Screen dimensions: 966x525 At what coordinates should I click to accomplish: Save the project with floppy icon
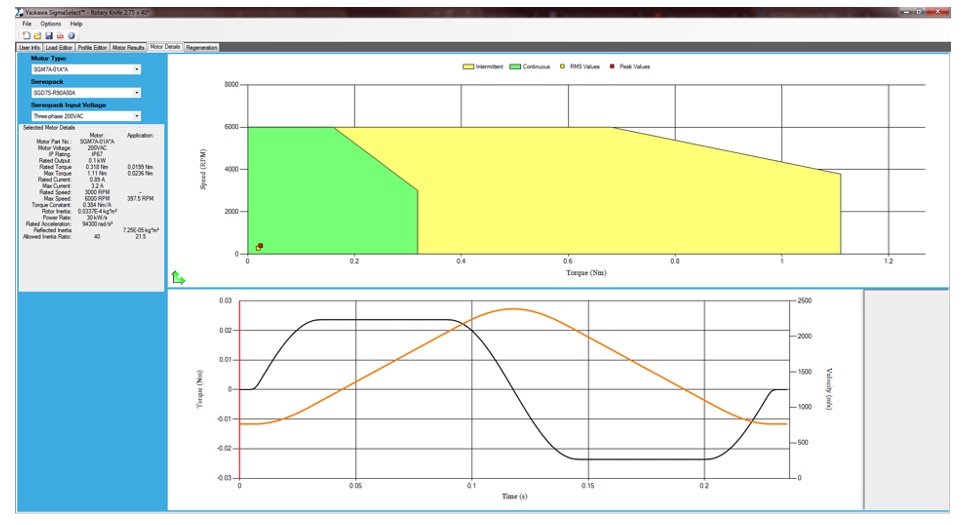[x=49, y=36]
